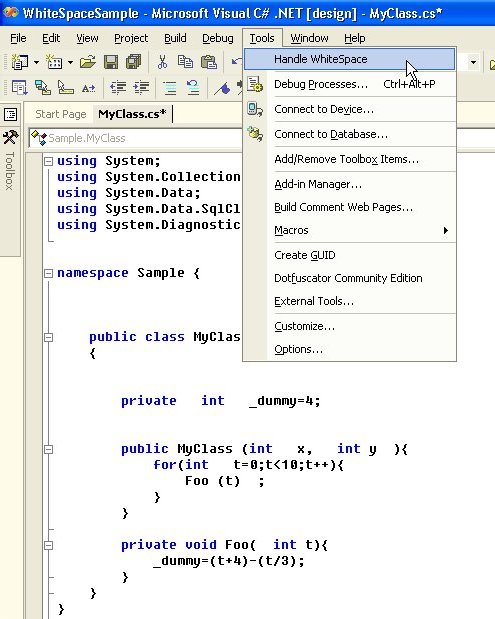Open the Sample.MyClass types dropdown
Viewport: 495px width, 619px height.
tap(136, 138)
